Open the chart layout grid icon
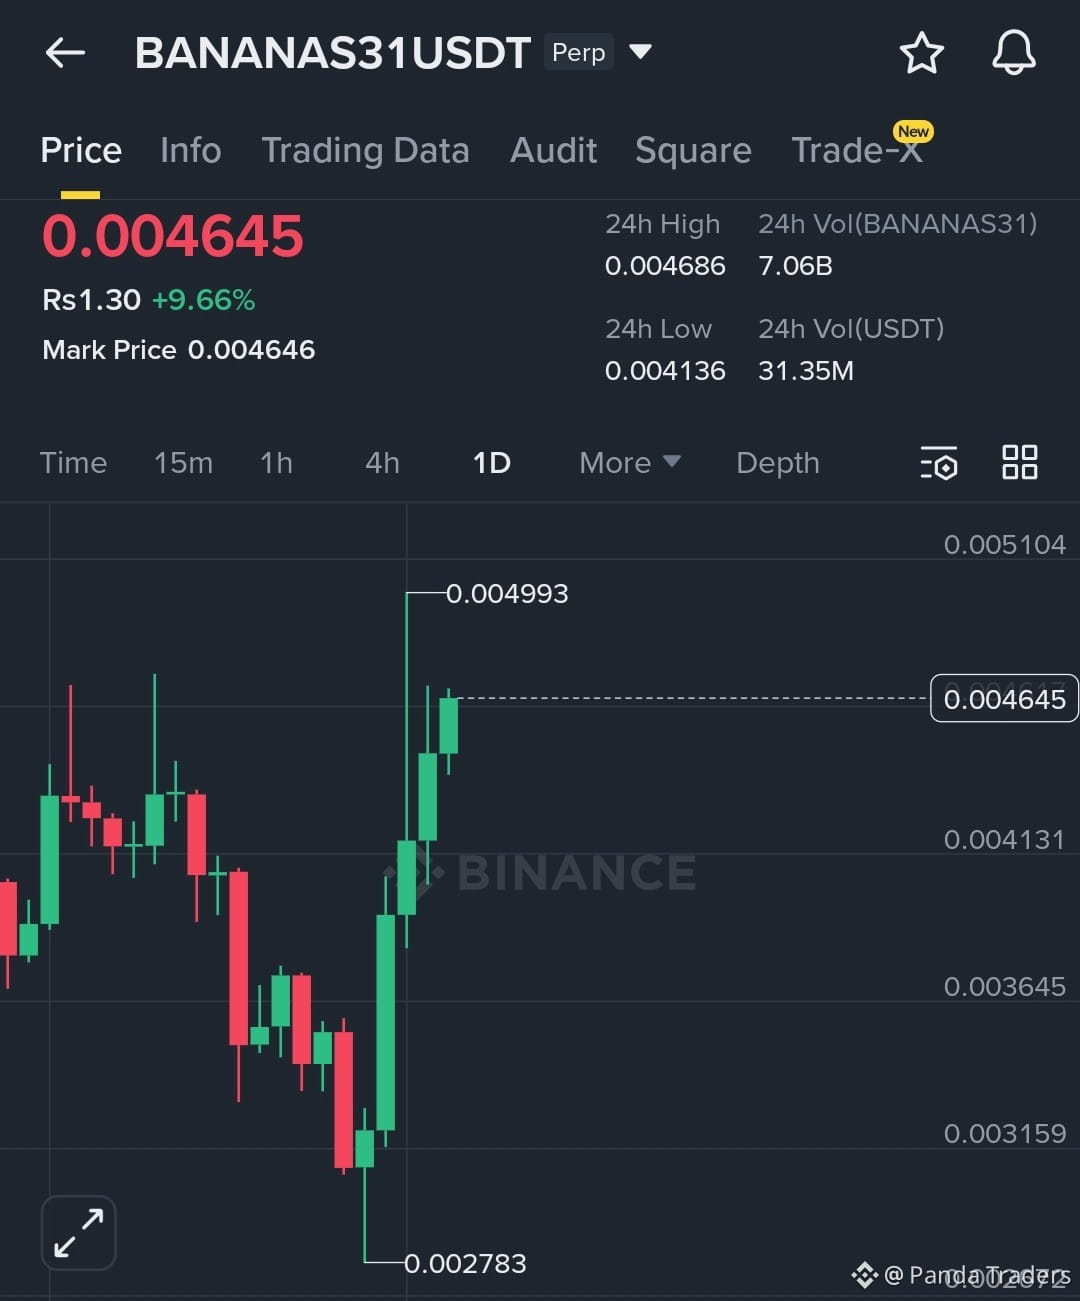This screenshot has height=1301, width=1080. click(x=1019, y=462)
